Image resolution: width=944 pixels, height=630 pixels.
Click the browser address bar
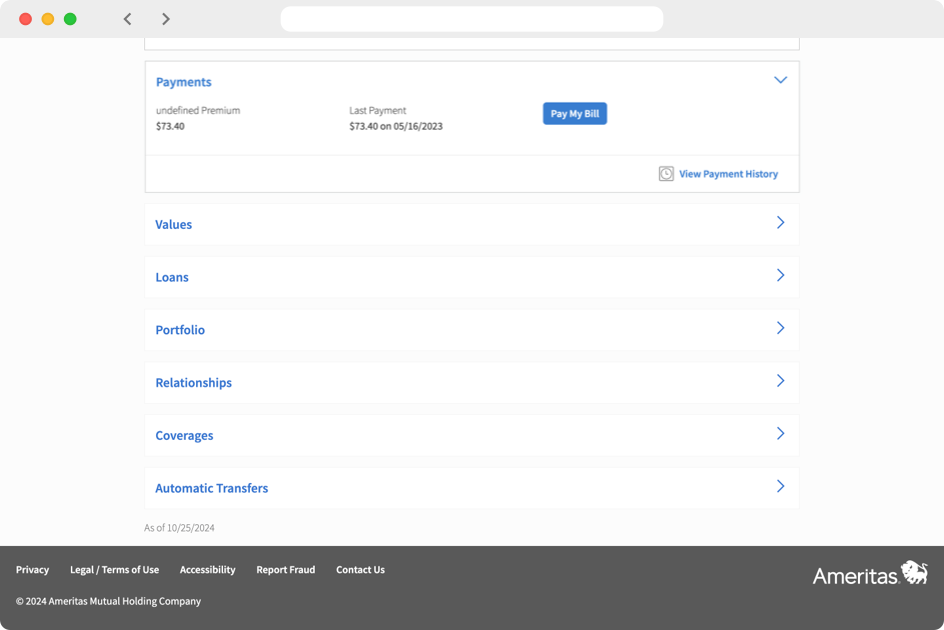471,18
